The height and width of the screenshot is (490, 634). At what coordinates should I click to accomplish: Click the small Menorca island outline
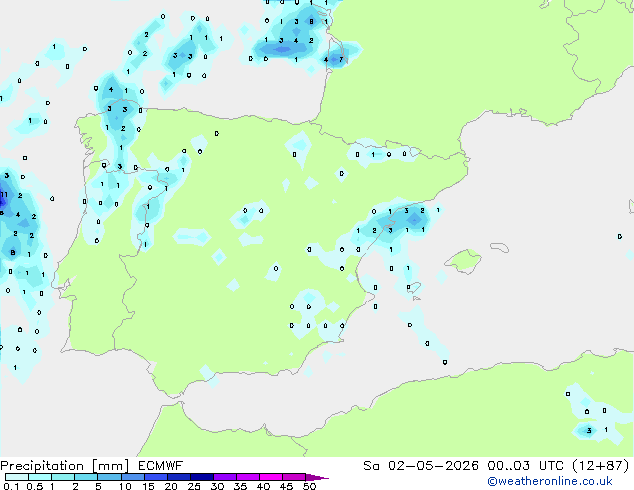coord(500,247)
